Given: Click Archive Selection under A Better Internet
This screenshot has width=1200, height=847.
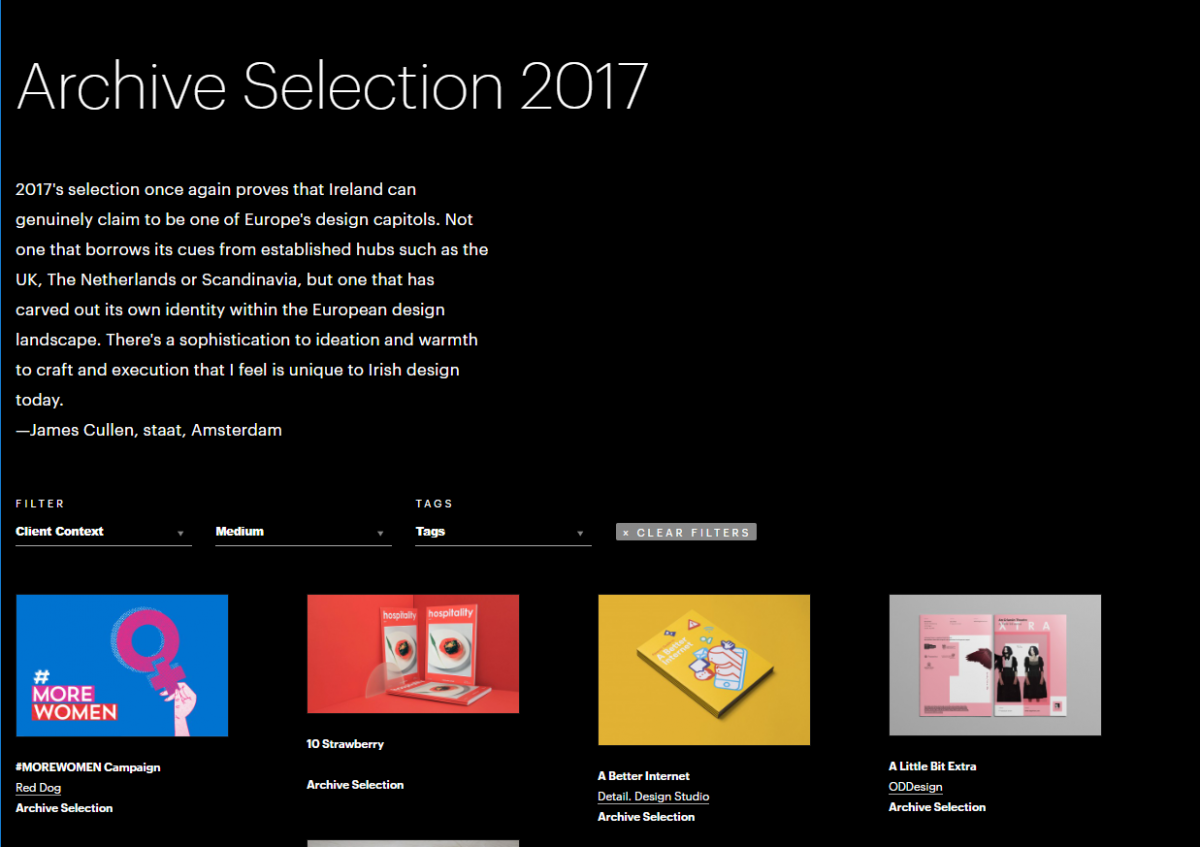Looking at the screenshot, I should 646,817.
